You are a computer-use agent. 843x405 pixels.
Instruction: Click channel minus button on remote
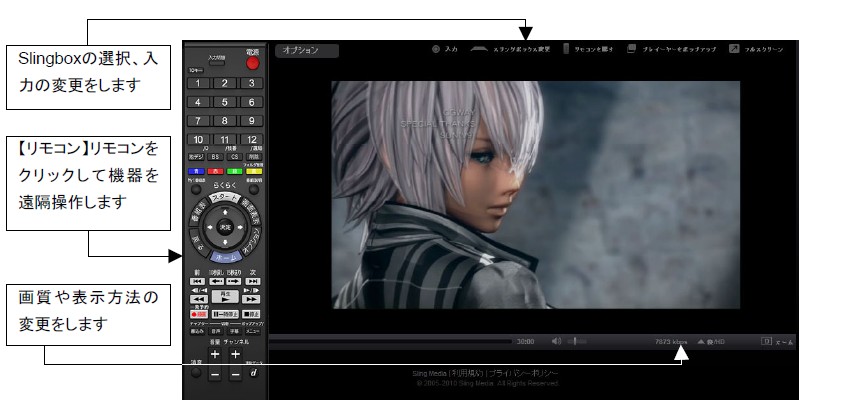coord(235,374)
